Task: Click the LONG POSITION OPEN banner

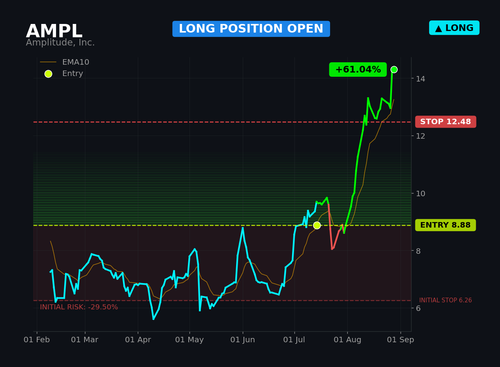Action: click(251, 29)
